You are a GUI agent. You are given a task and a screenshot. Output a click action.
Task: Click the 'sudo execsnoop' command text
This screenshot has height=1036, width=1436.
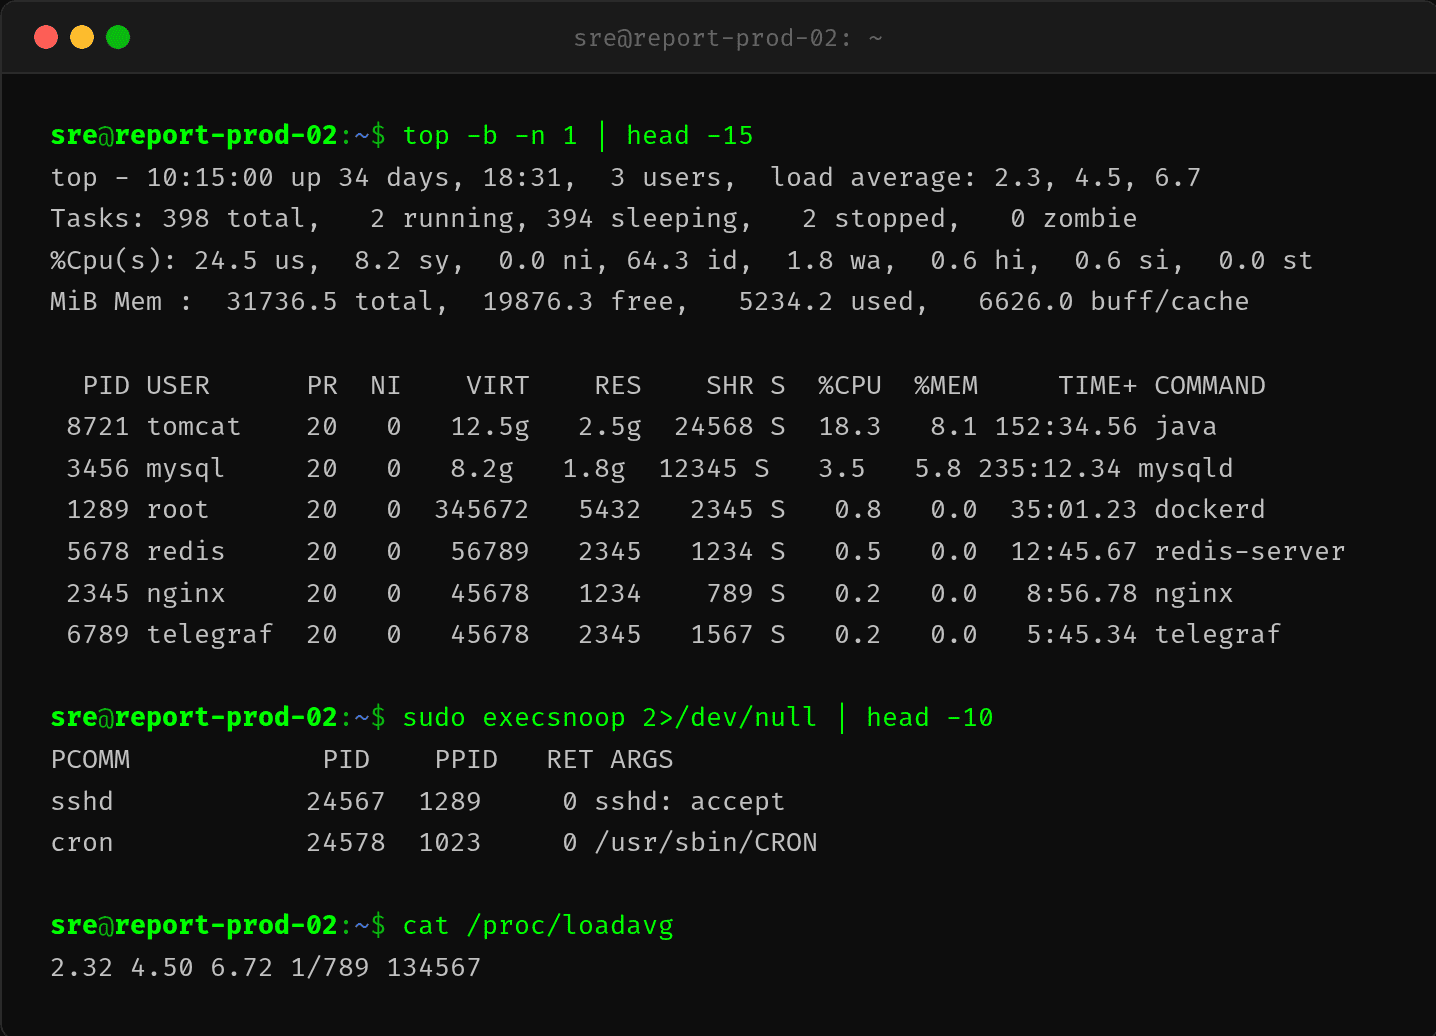pos(514,718)
